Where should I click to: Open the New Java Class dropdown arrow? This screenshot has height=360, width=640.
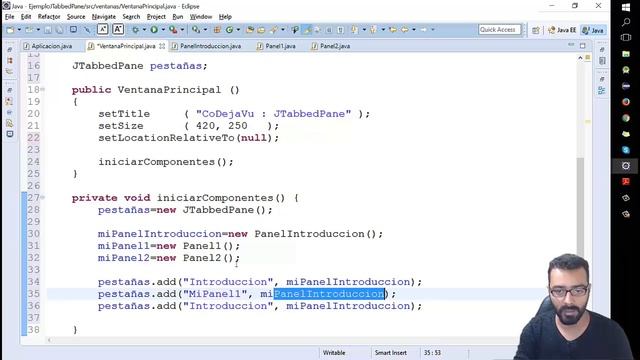coord(238,30)
